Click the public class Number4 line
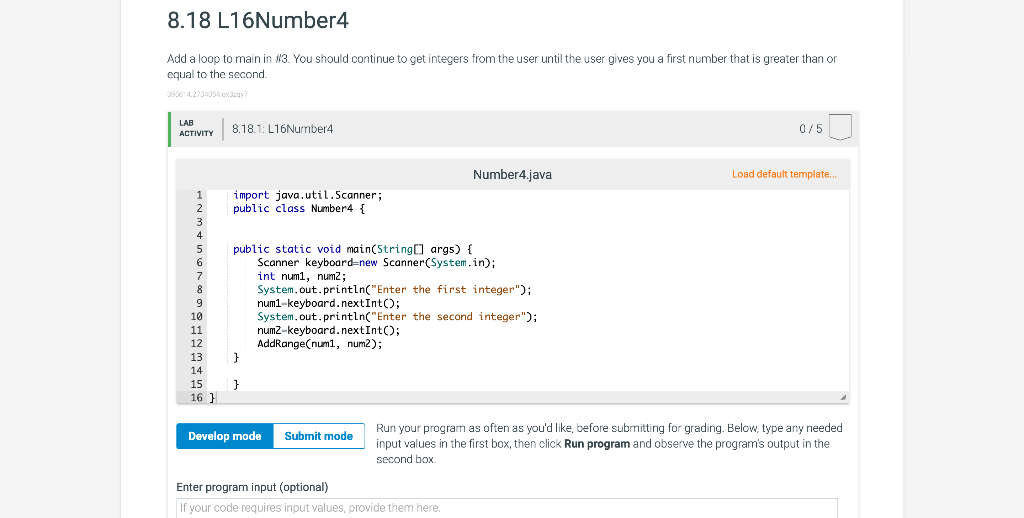 [x=299, y=208]
